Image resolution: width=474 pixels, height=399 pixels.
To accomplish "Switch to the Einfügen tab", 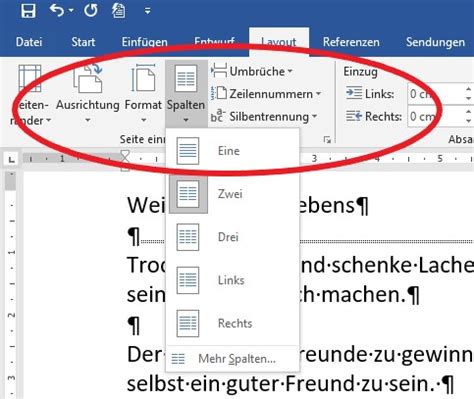I will pos(144,42).
